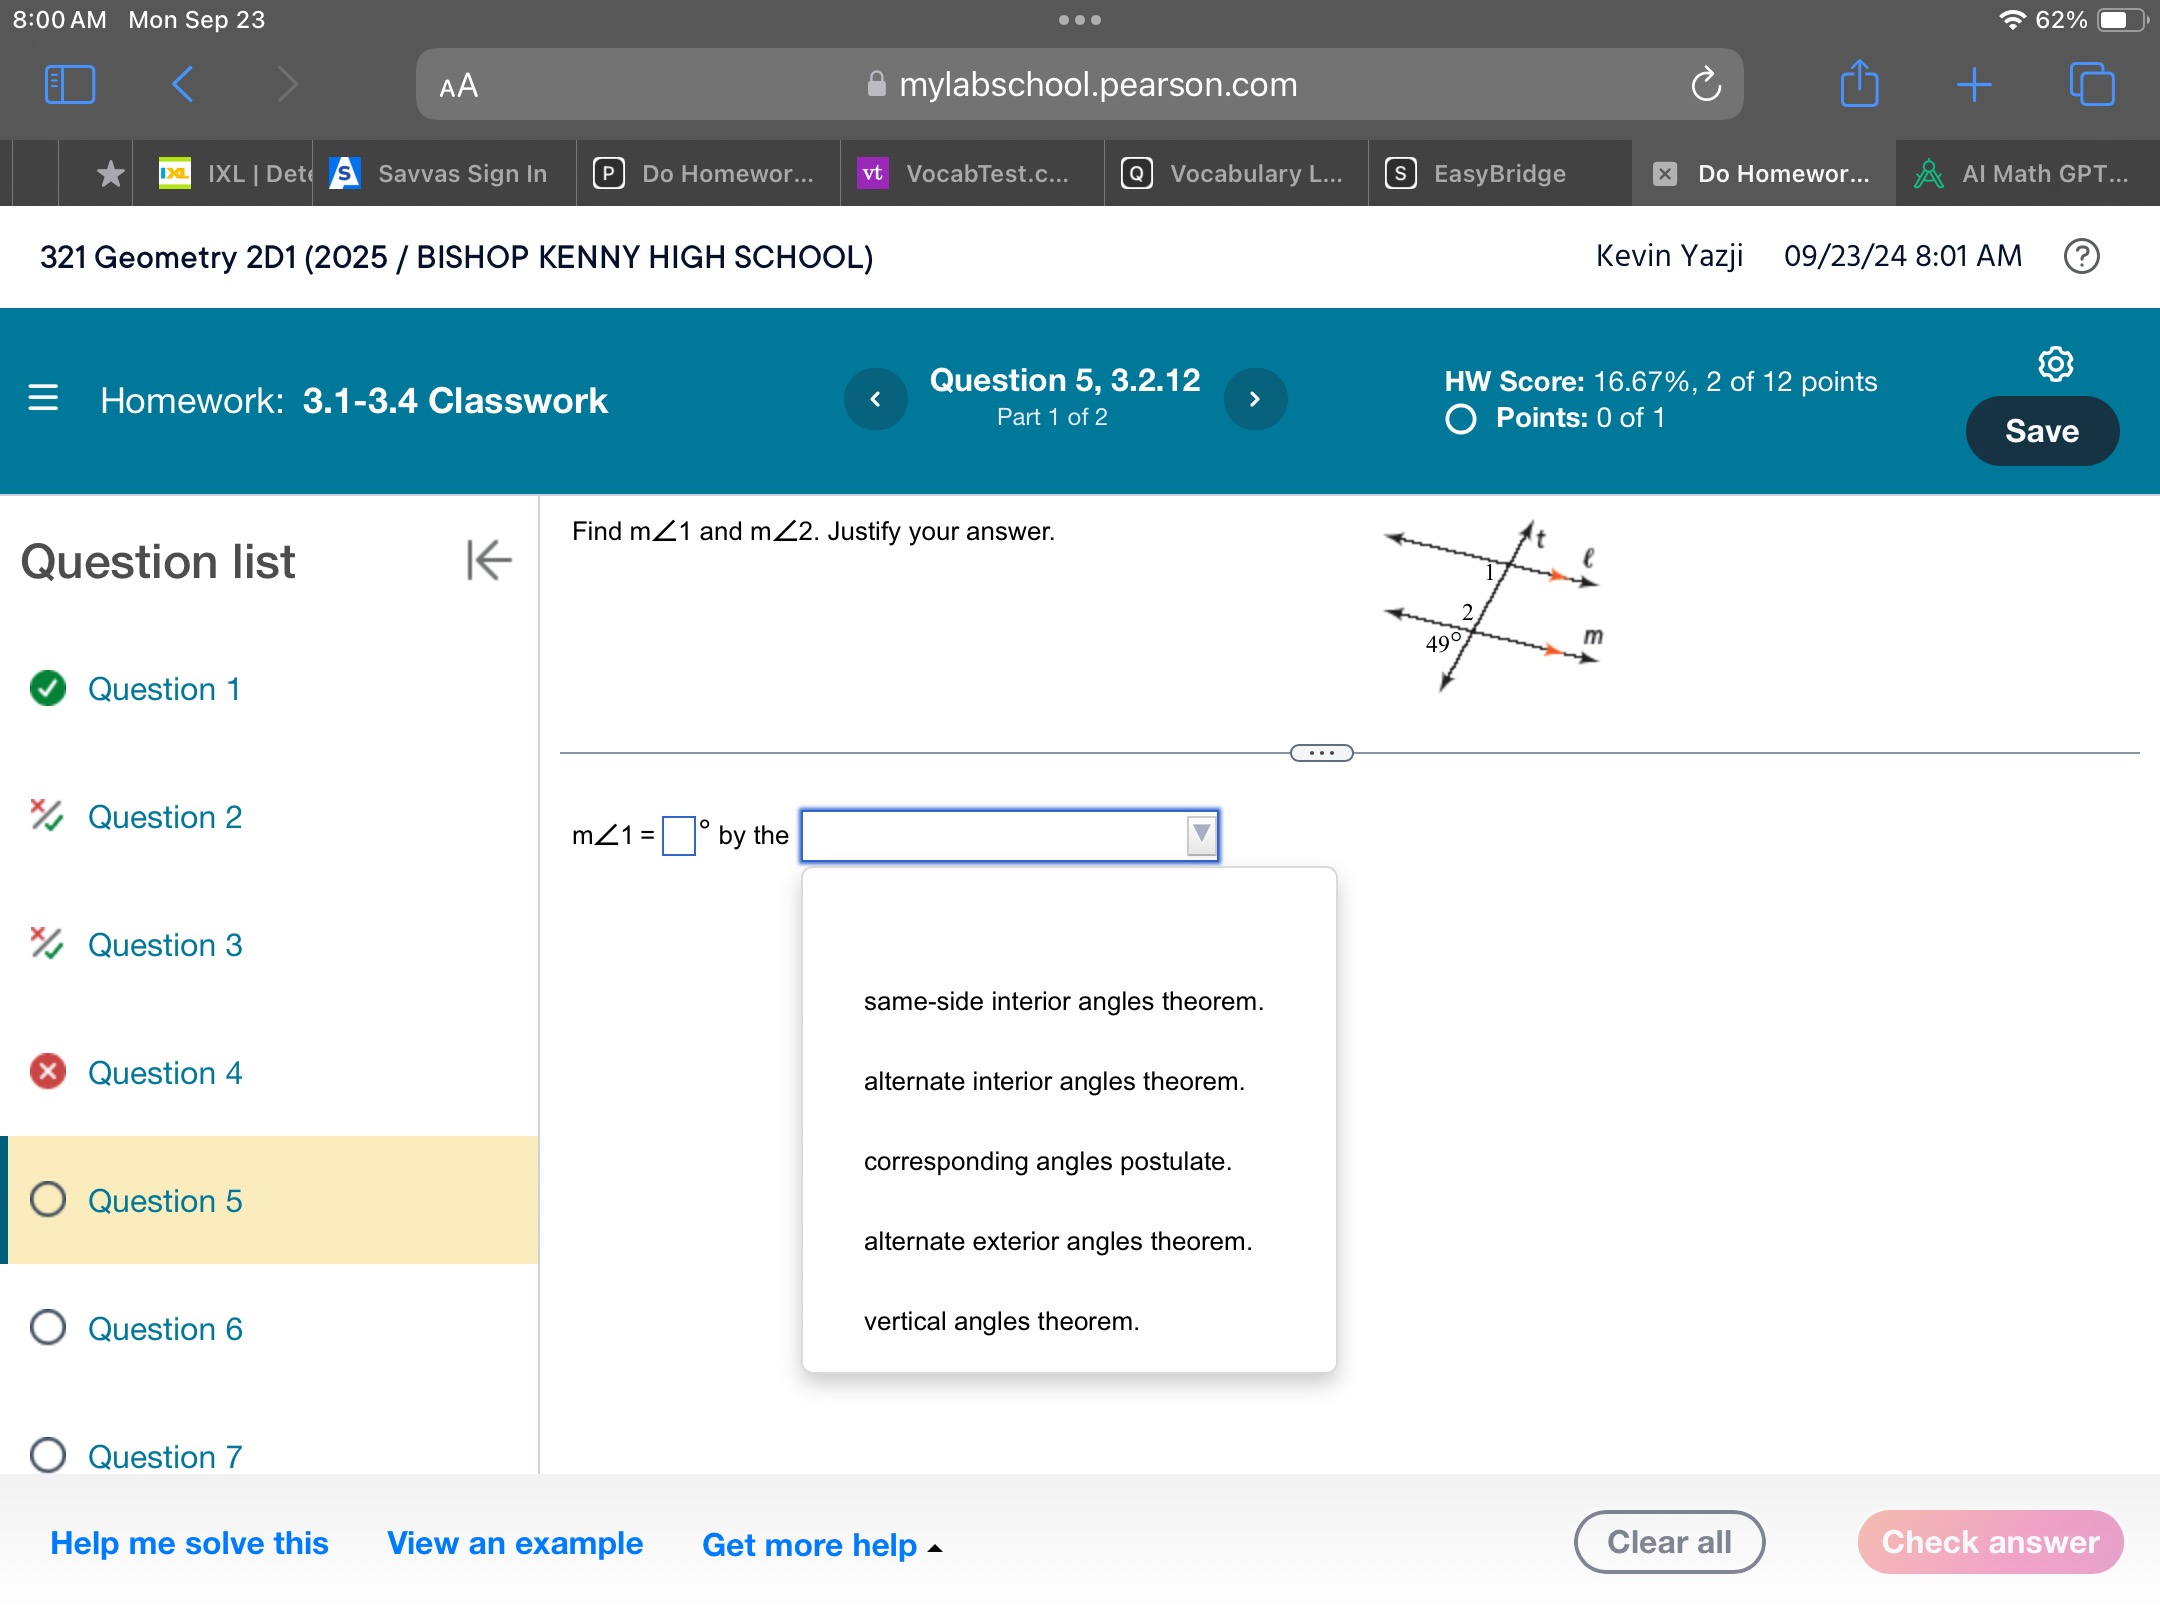Click Question 5 empty status circle

tap(48, 1199)
